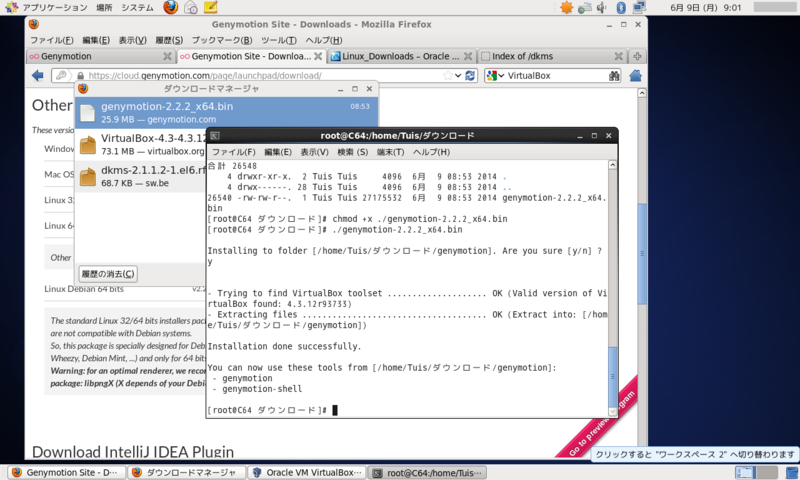Open terminal 端末(T) menu
The image size is (800, 480).
click(390, 152)
